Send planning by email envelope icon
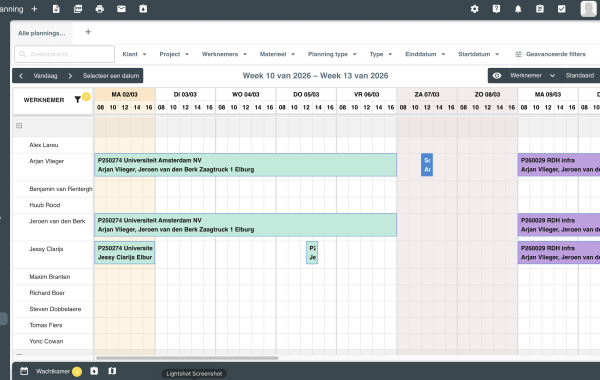Screen dimensions: 600x380 [x=121, y=9]
